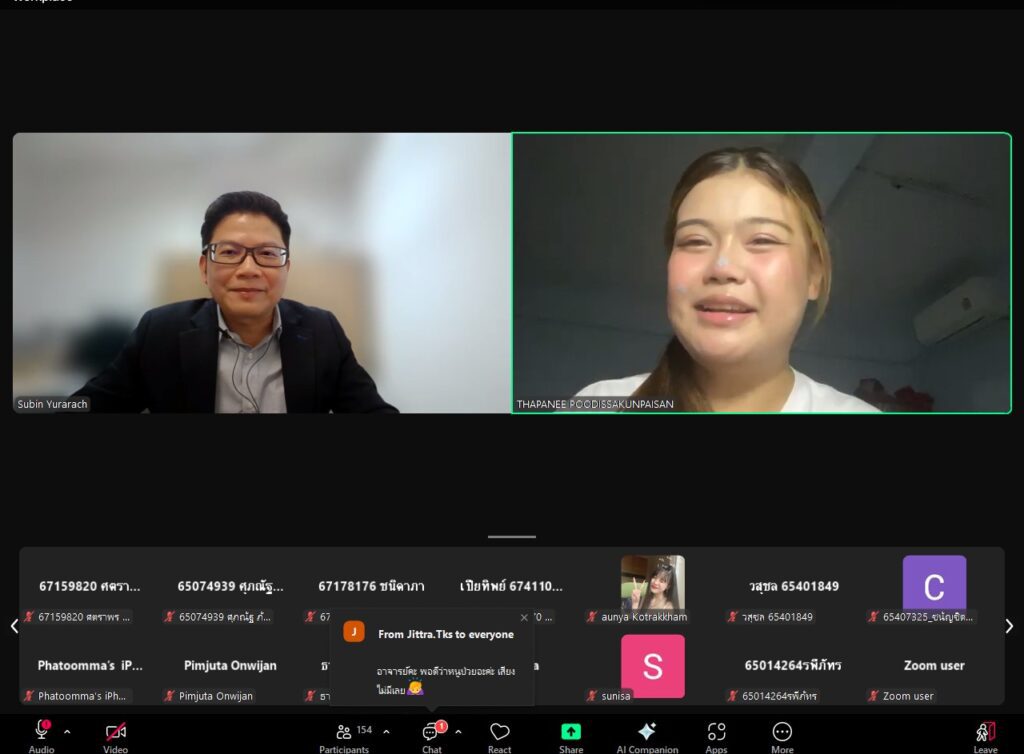
Task: Expand audio options arrow next to Audio
Action: pyautogui.click(x=67, y=732)
